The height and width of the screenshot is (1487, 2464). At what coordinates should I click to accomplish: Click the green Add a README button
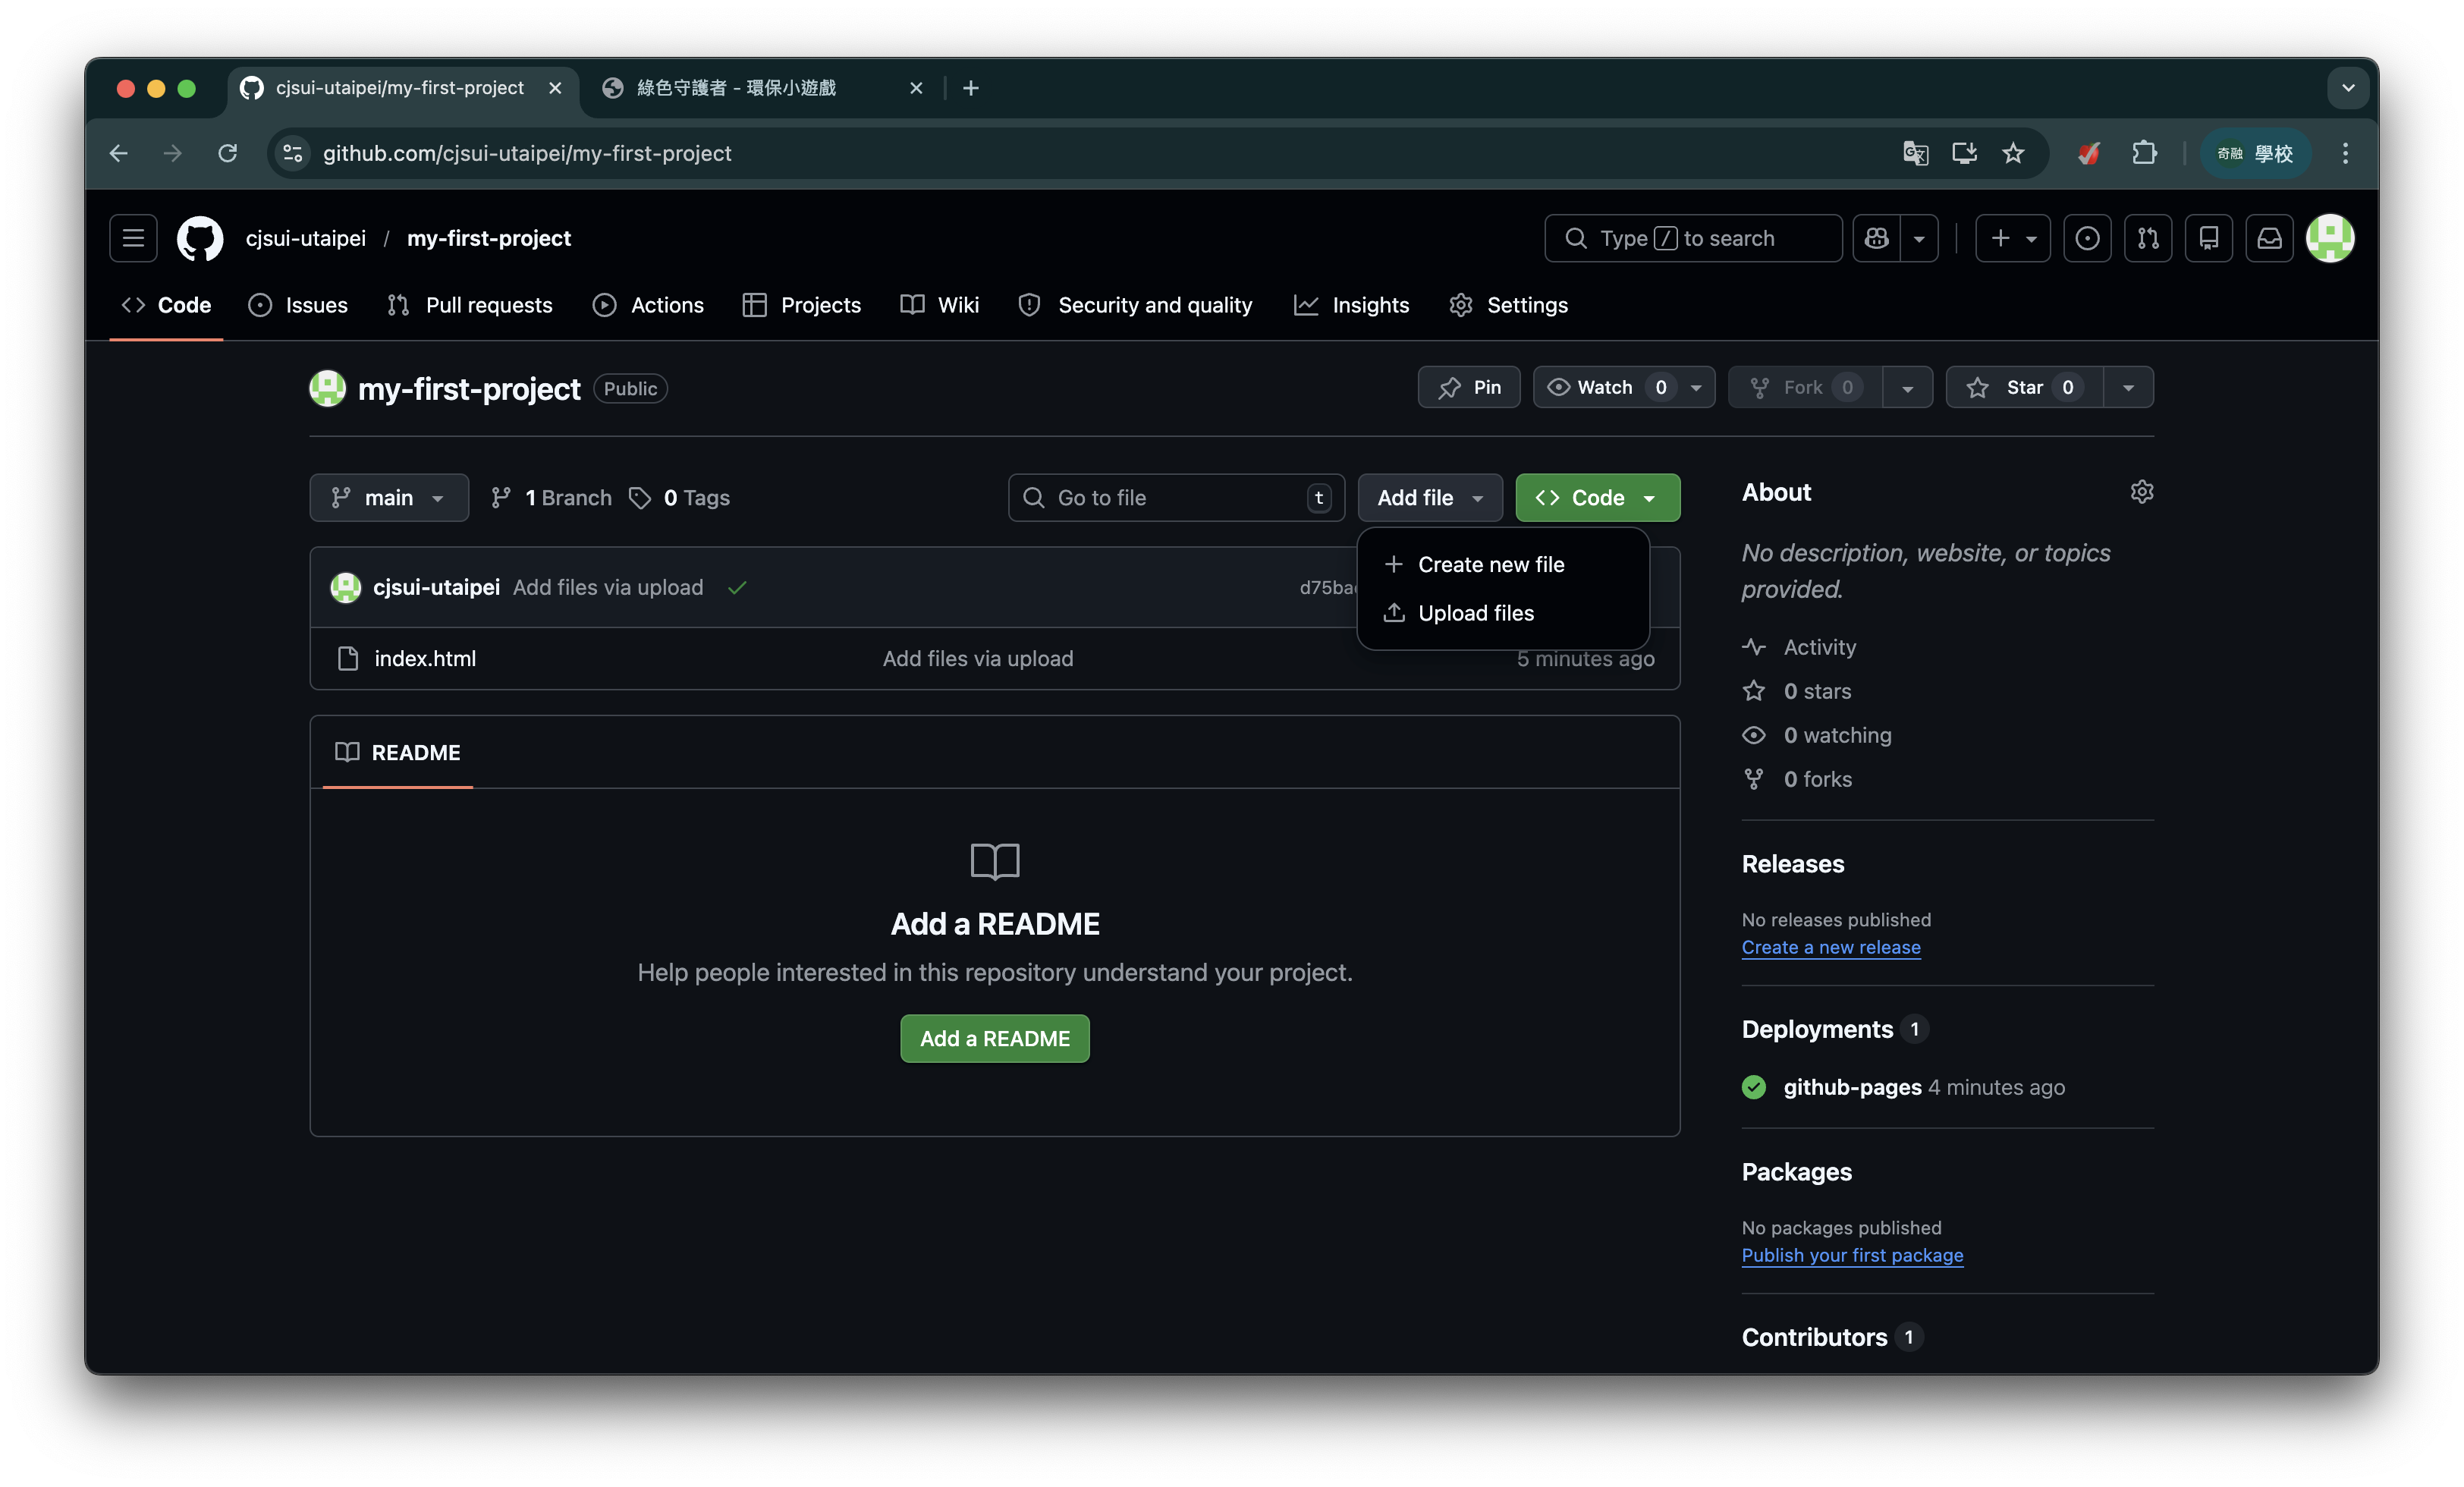994,1038
